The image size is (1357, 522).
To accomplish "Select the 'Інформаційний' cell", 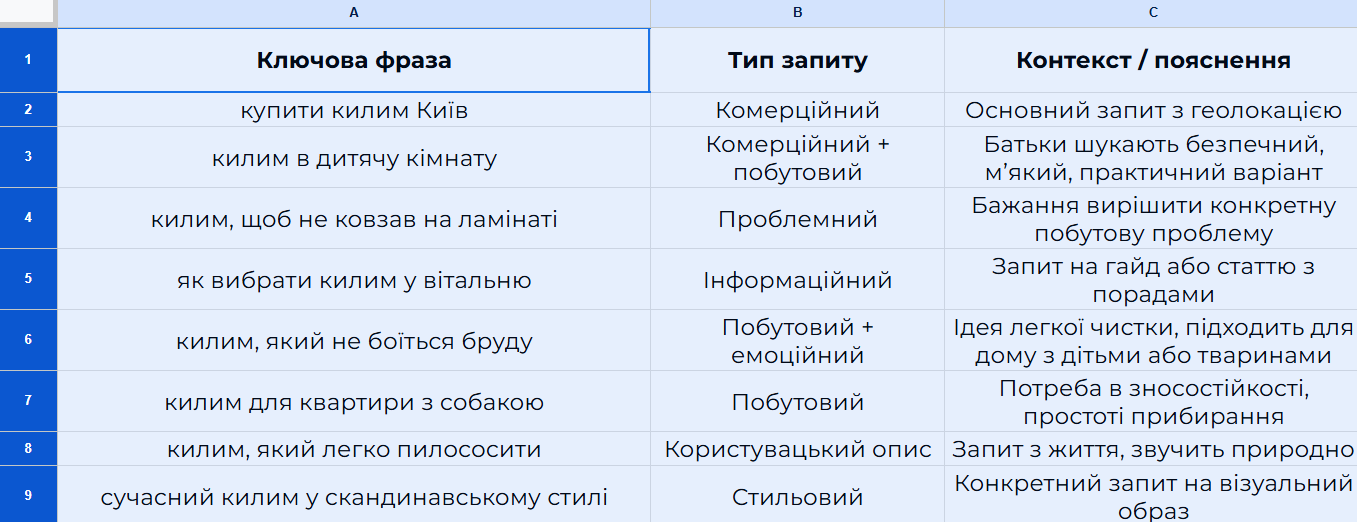I will tap(797, 280).
